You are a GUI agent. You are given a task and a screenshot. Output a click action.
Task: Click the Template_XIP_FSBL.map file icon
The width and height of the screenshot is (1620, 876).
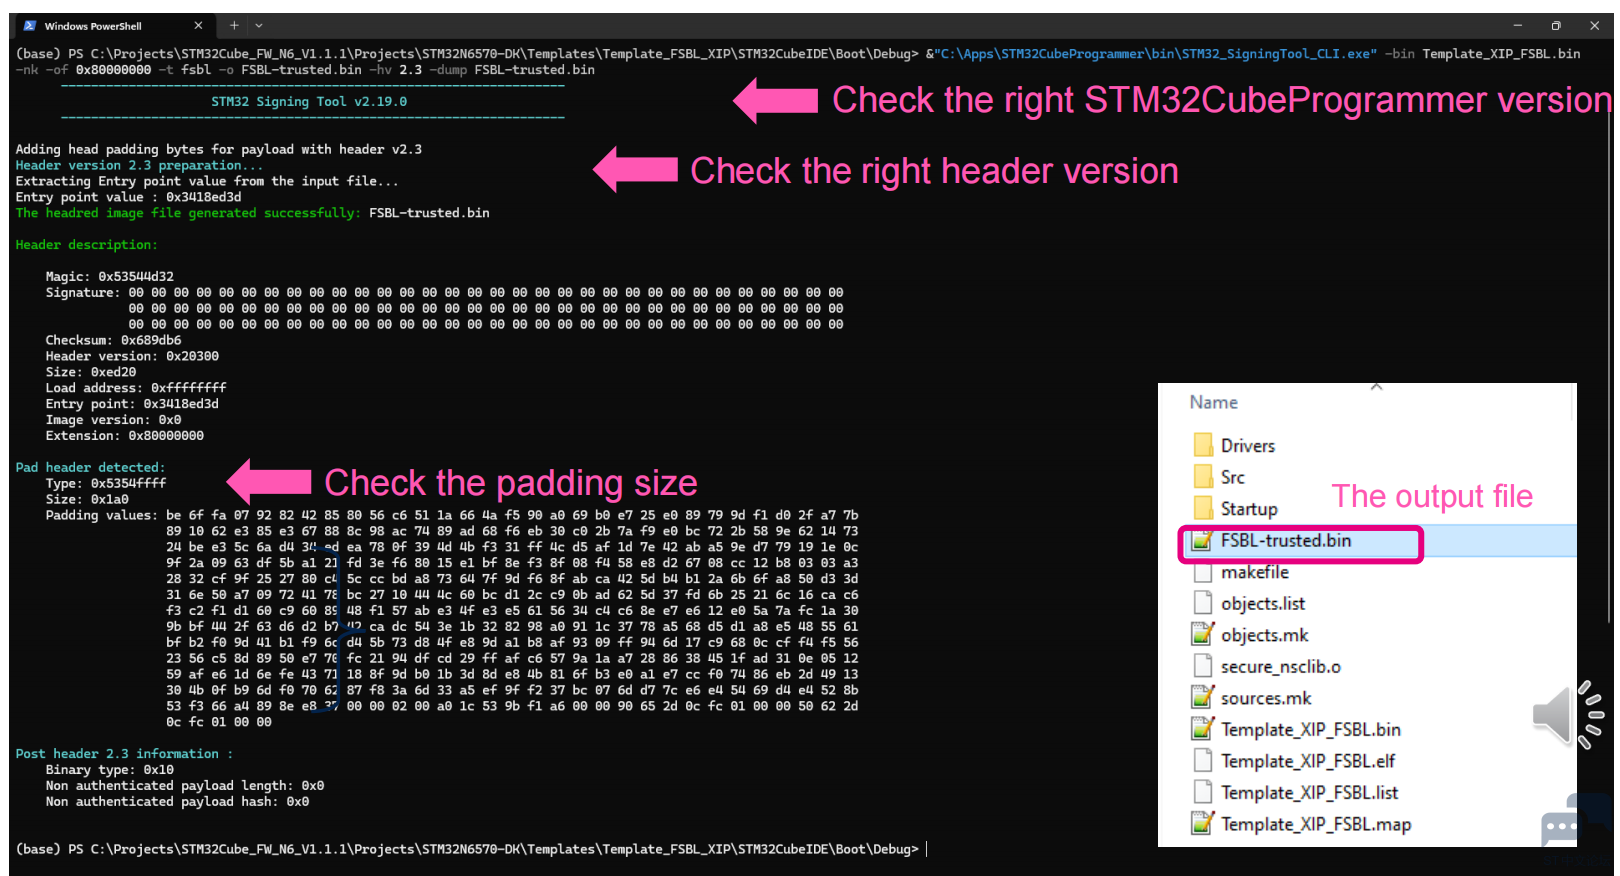pos(1202,824)
